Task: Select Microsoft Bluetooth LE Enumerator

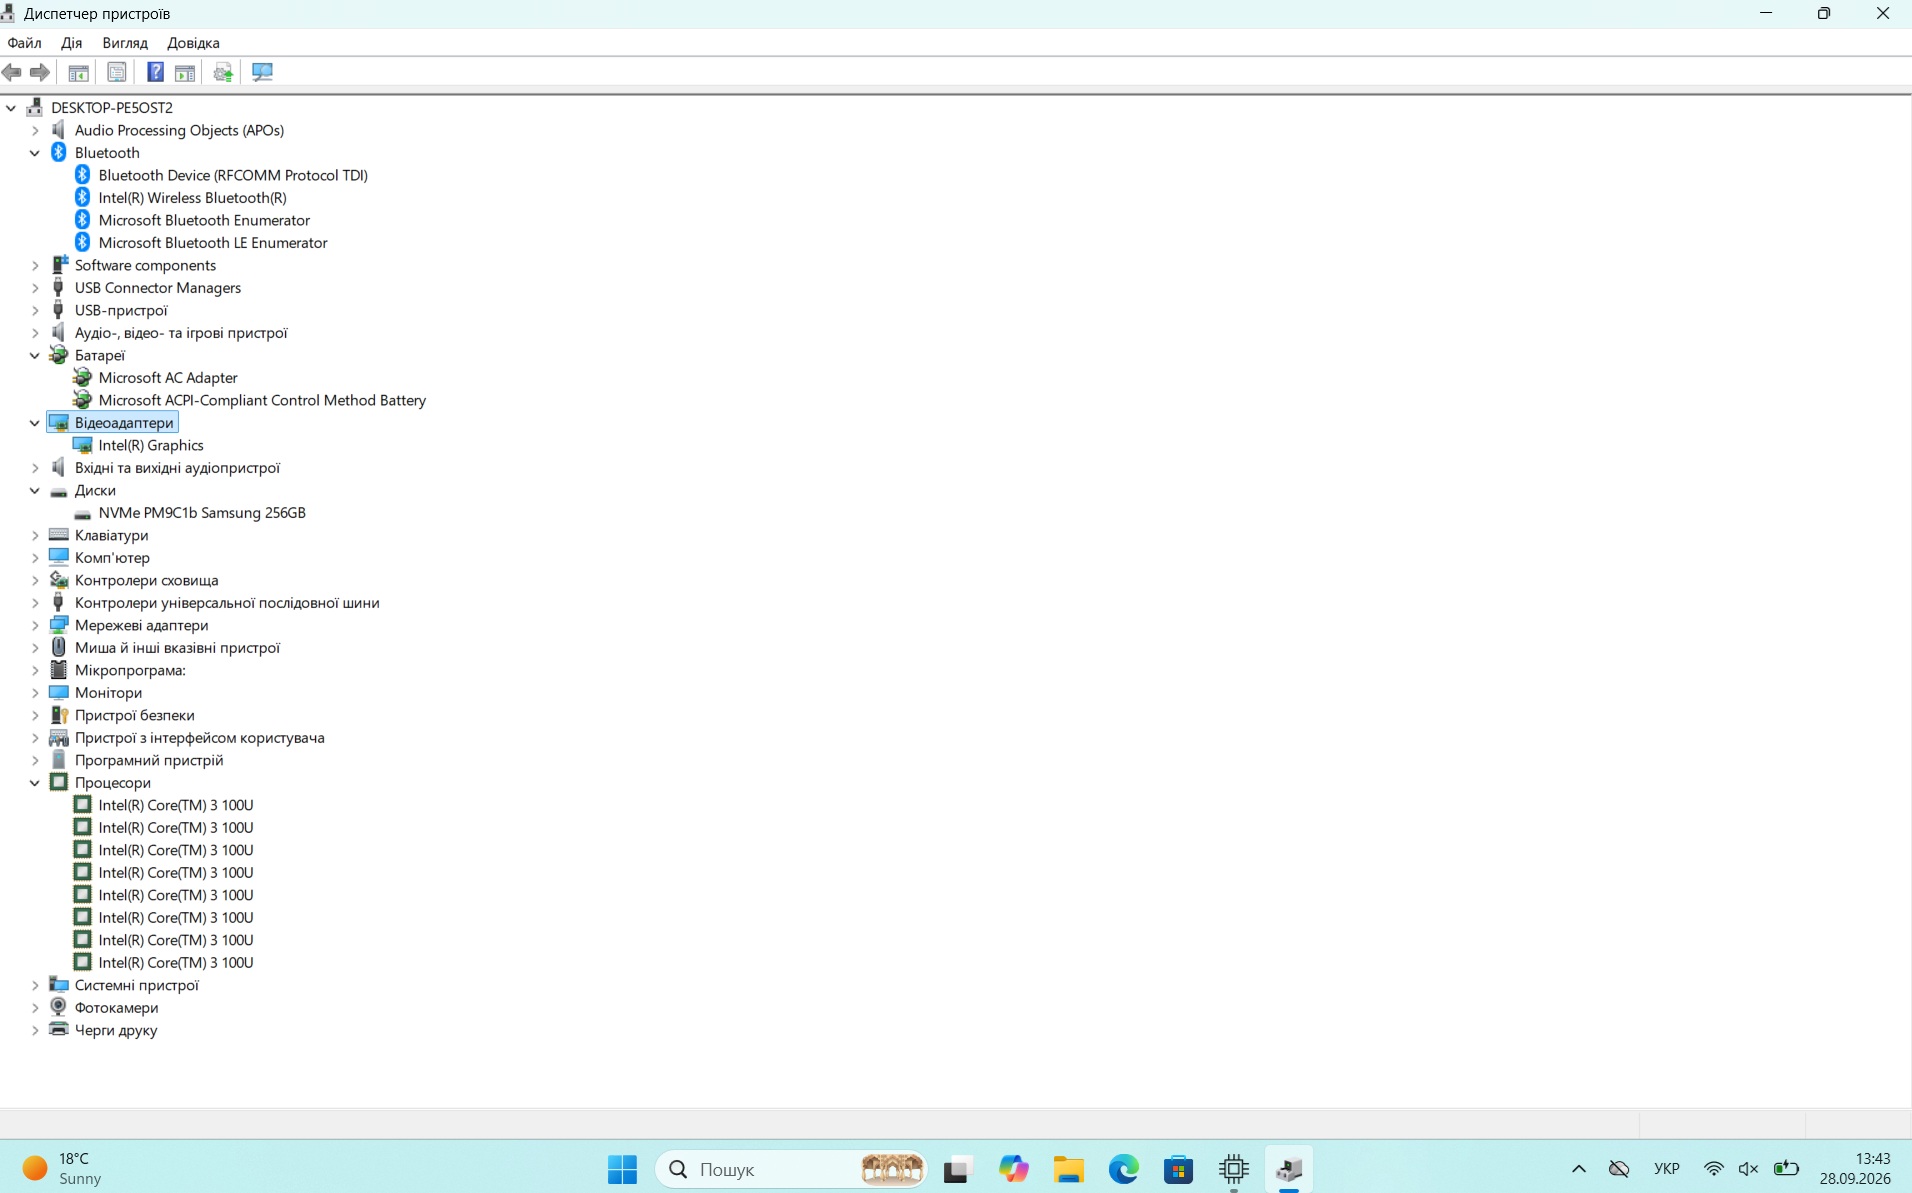Action: 213,243
